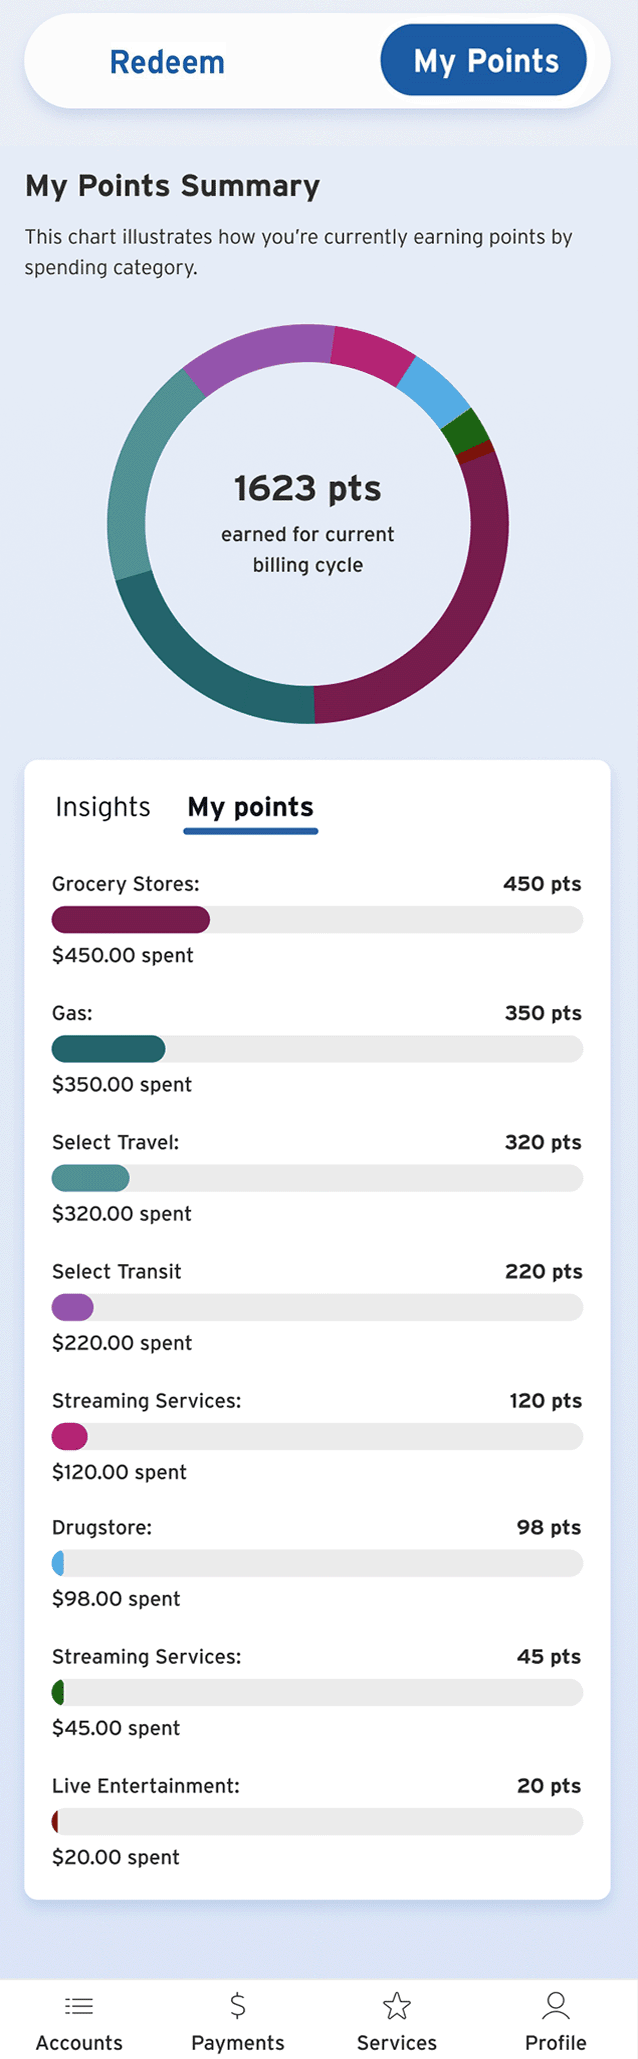
Task: Click the Grocery Stores progress bar
Action: [317, 919]
